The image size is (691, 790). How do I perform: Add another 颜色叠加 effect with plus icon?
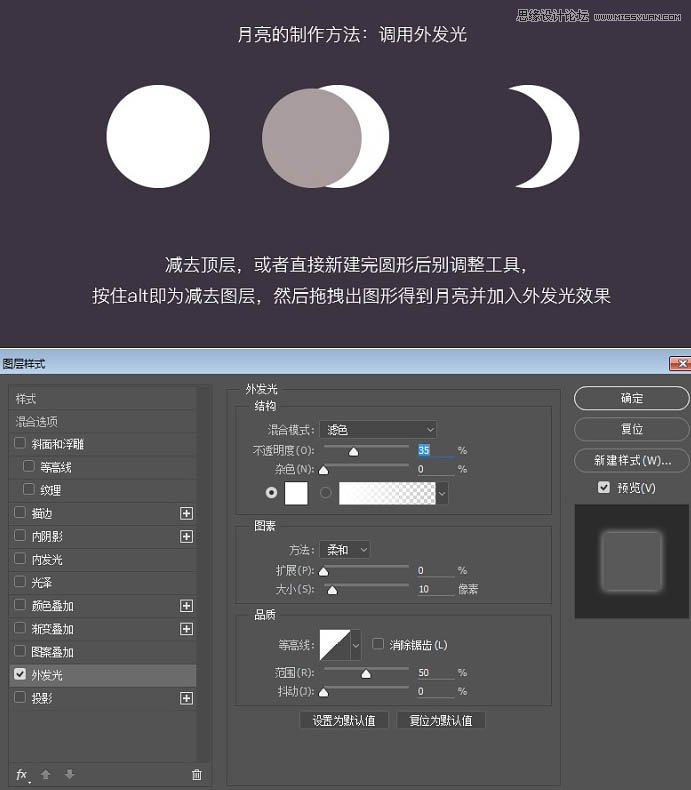(186, 606)
